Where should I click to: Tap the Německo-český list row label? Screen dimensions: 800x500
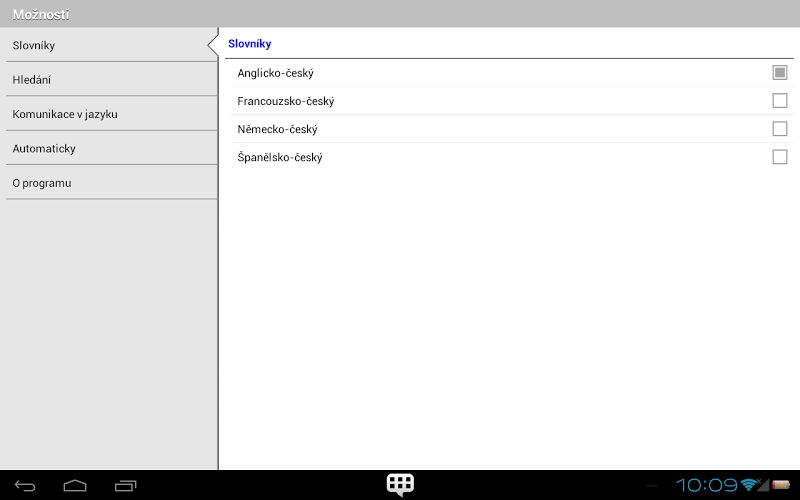coord(277,130)
